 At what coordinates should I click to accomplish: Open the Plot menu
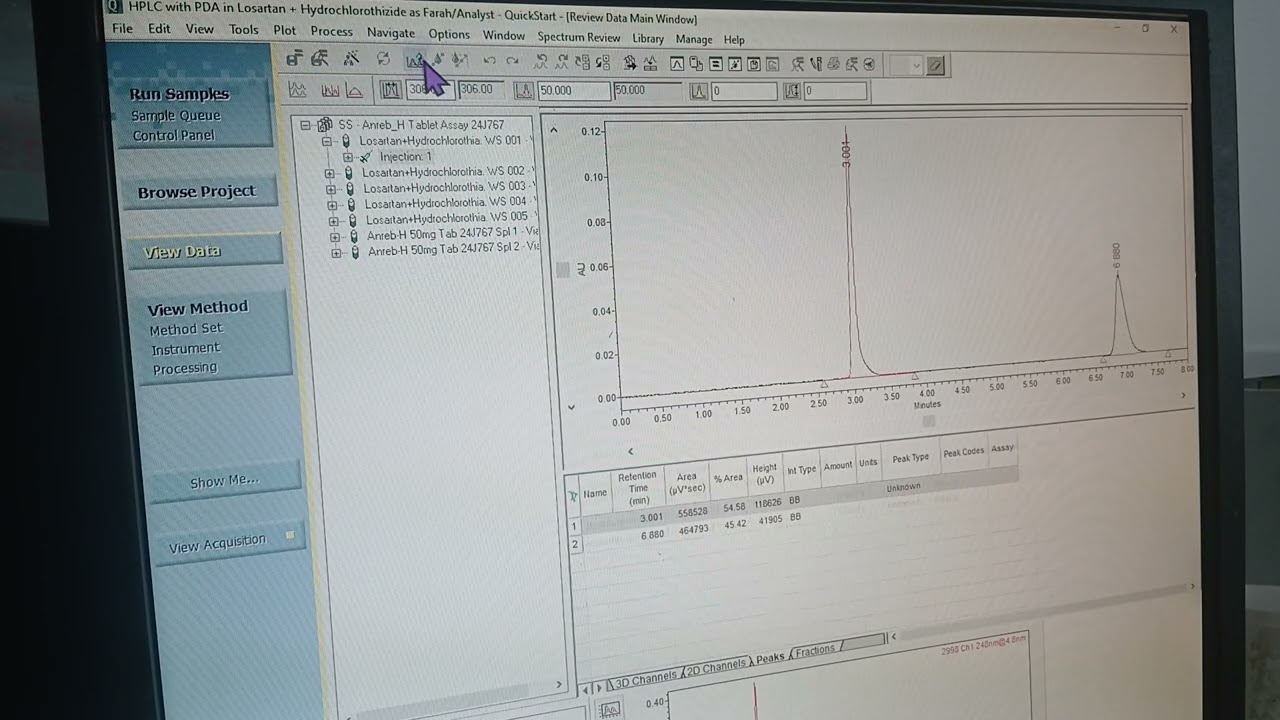[284, 30]
